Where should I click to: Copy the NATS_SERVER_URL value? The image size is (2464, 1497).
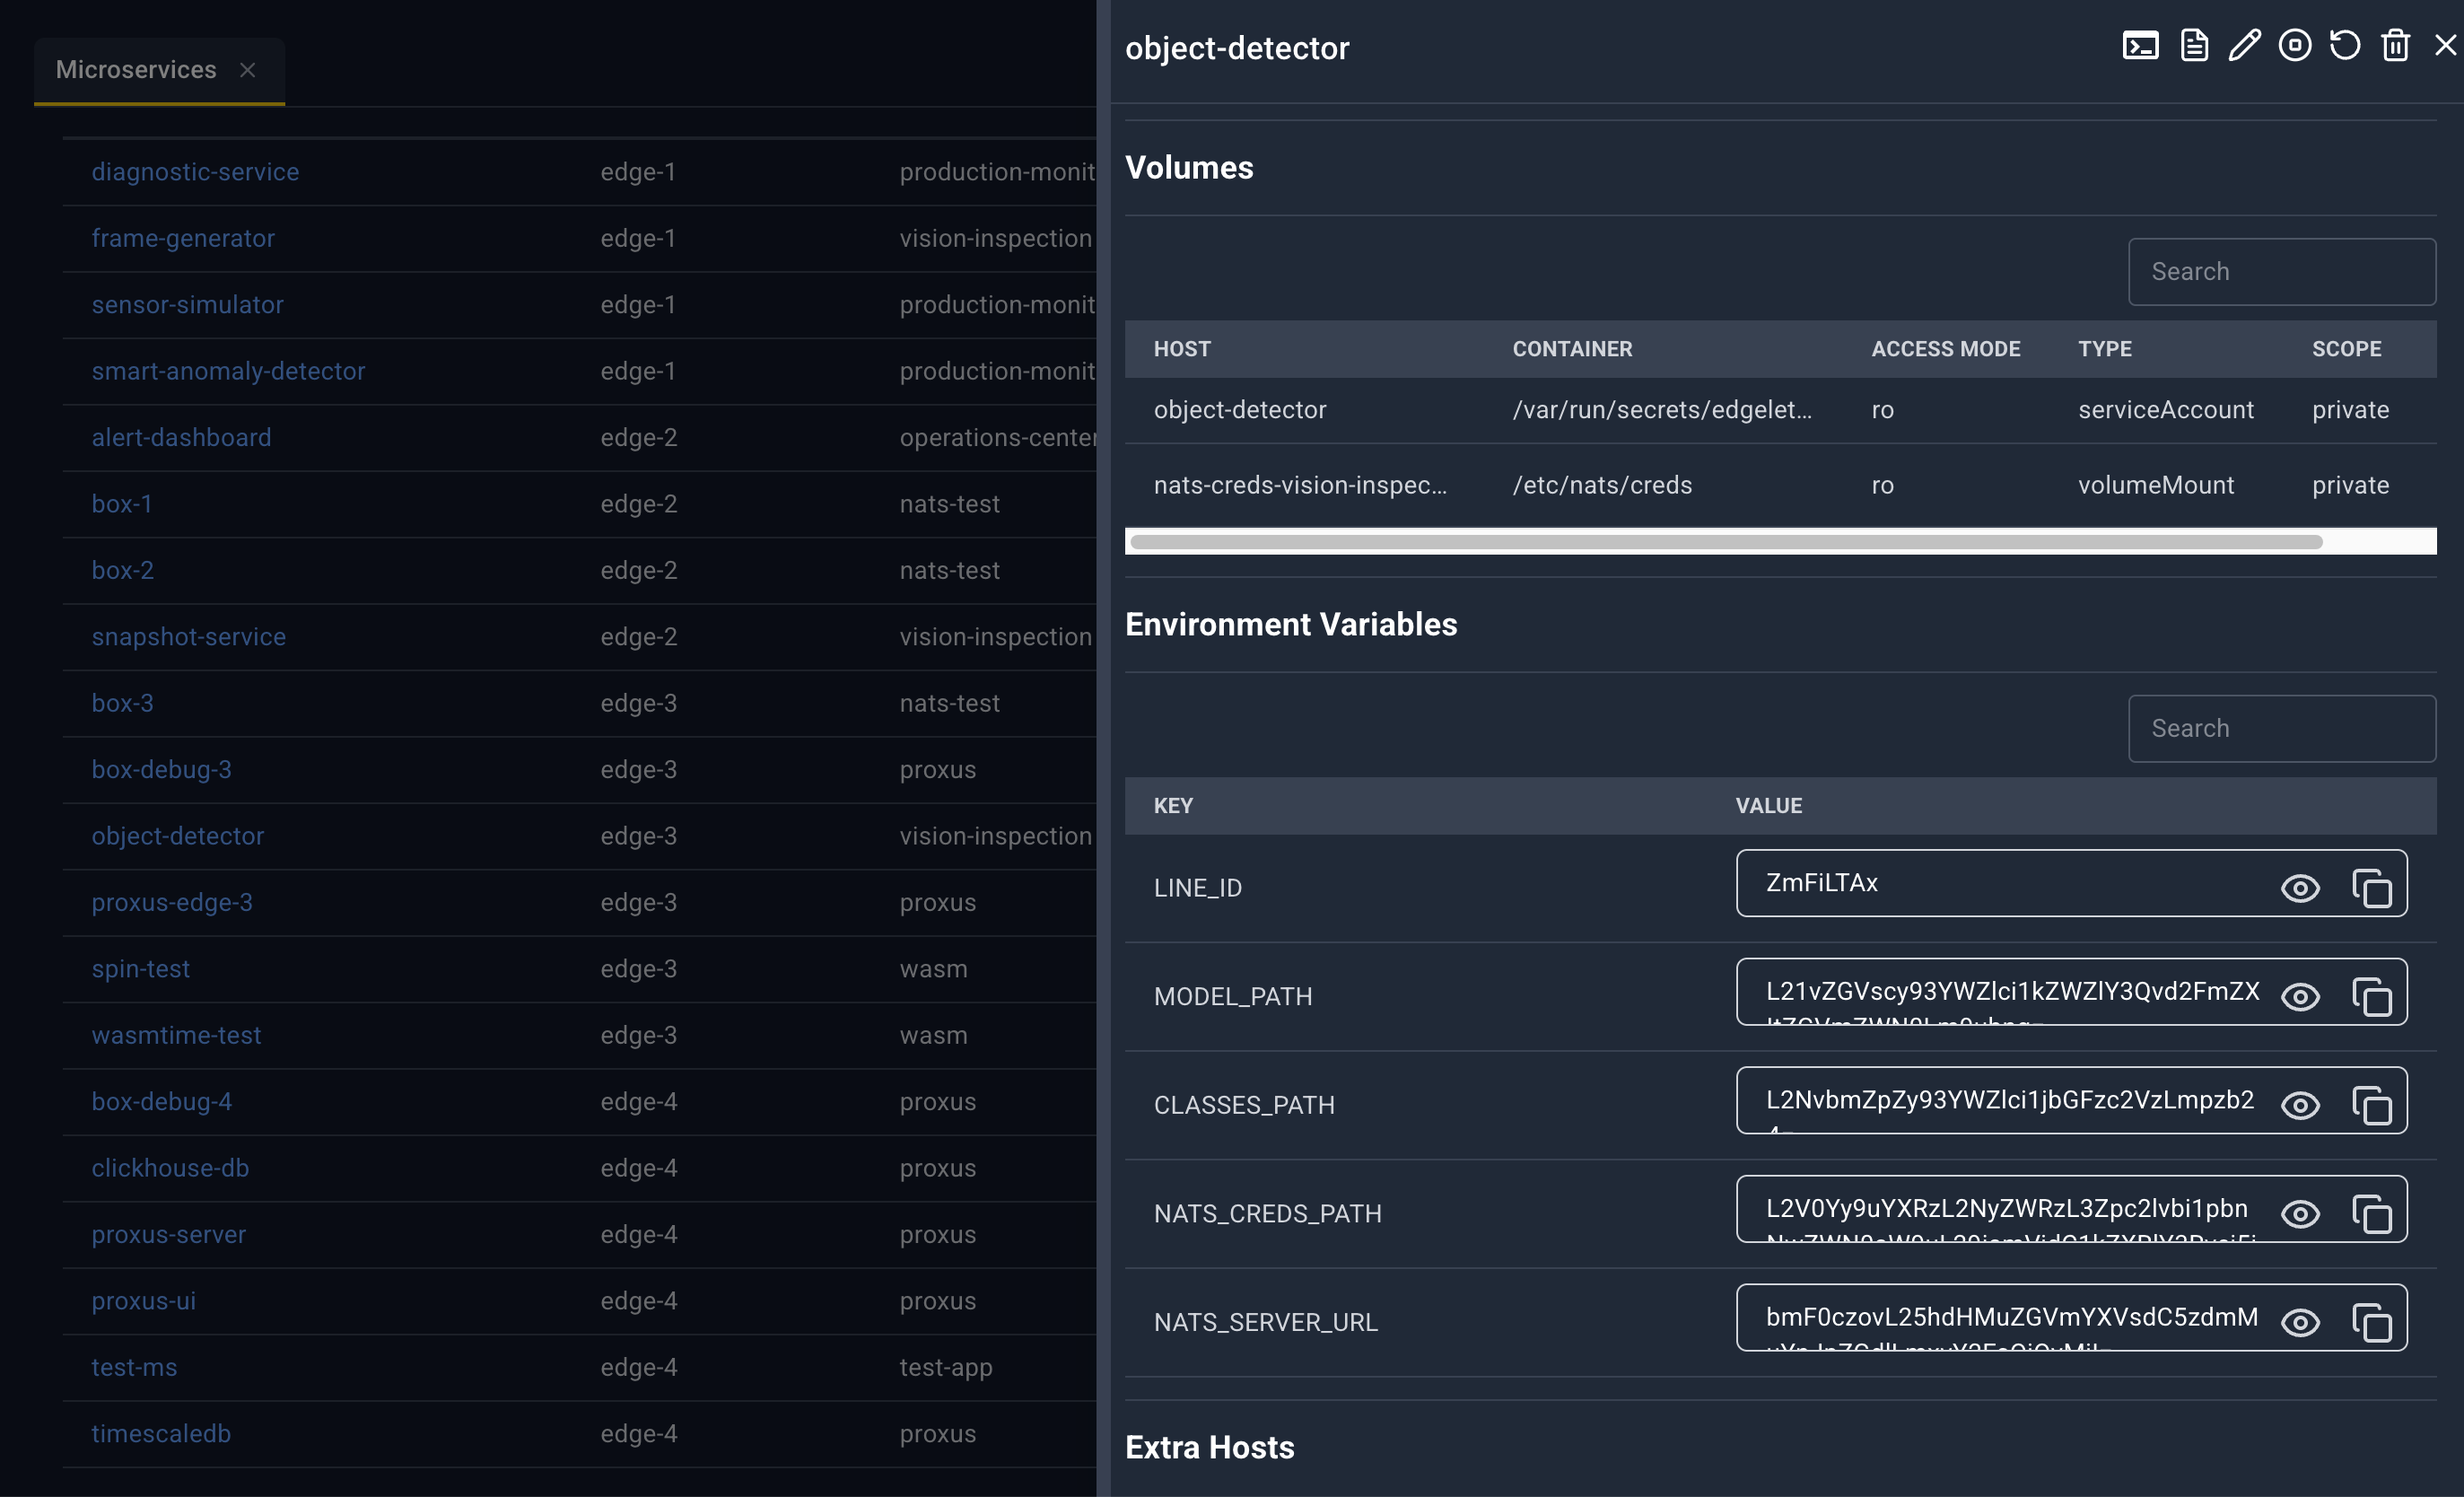click(2372, 1323)
